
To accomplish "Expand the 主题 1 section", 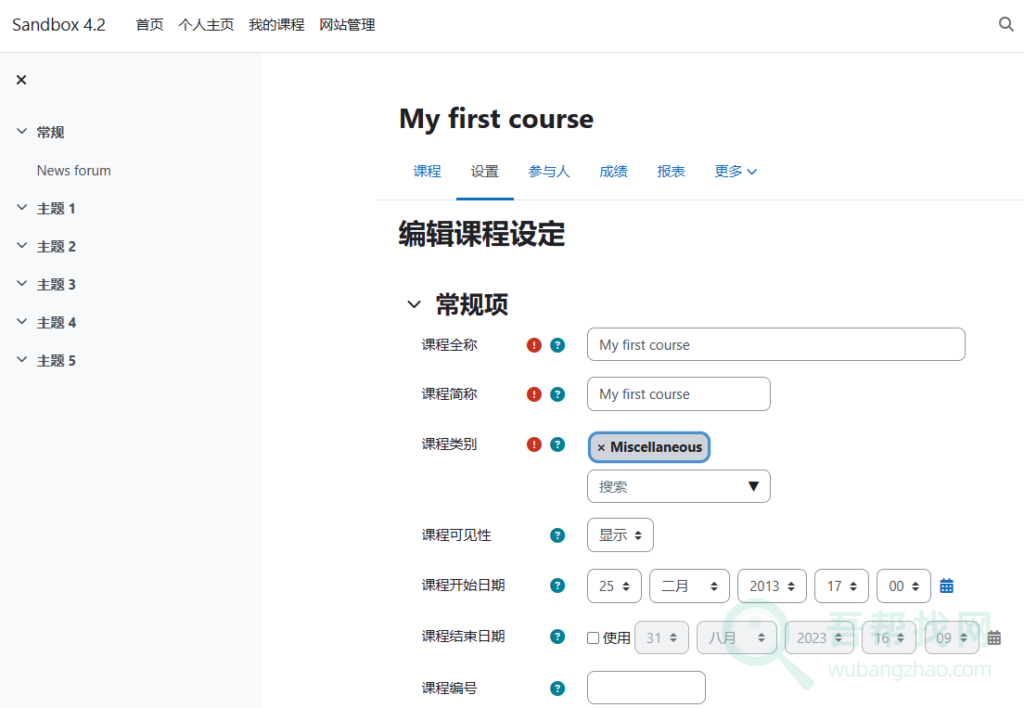I will coord(22,208).
